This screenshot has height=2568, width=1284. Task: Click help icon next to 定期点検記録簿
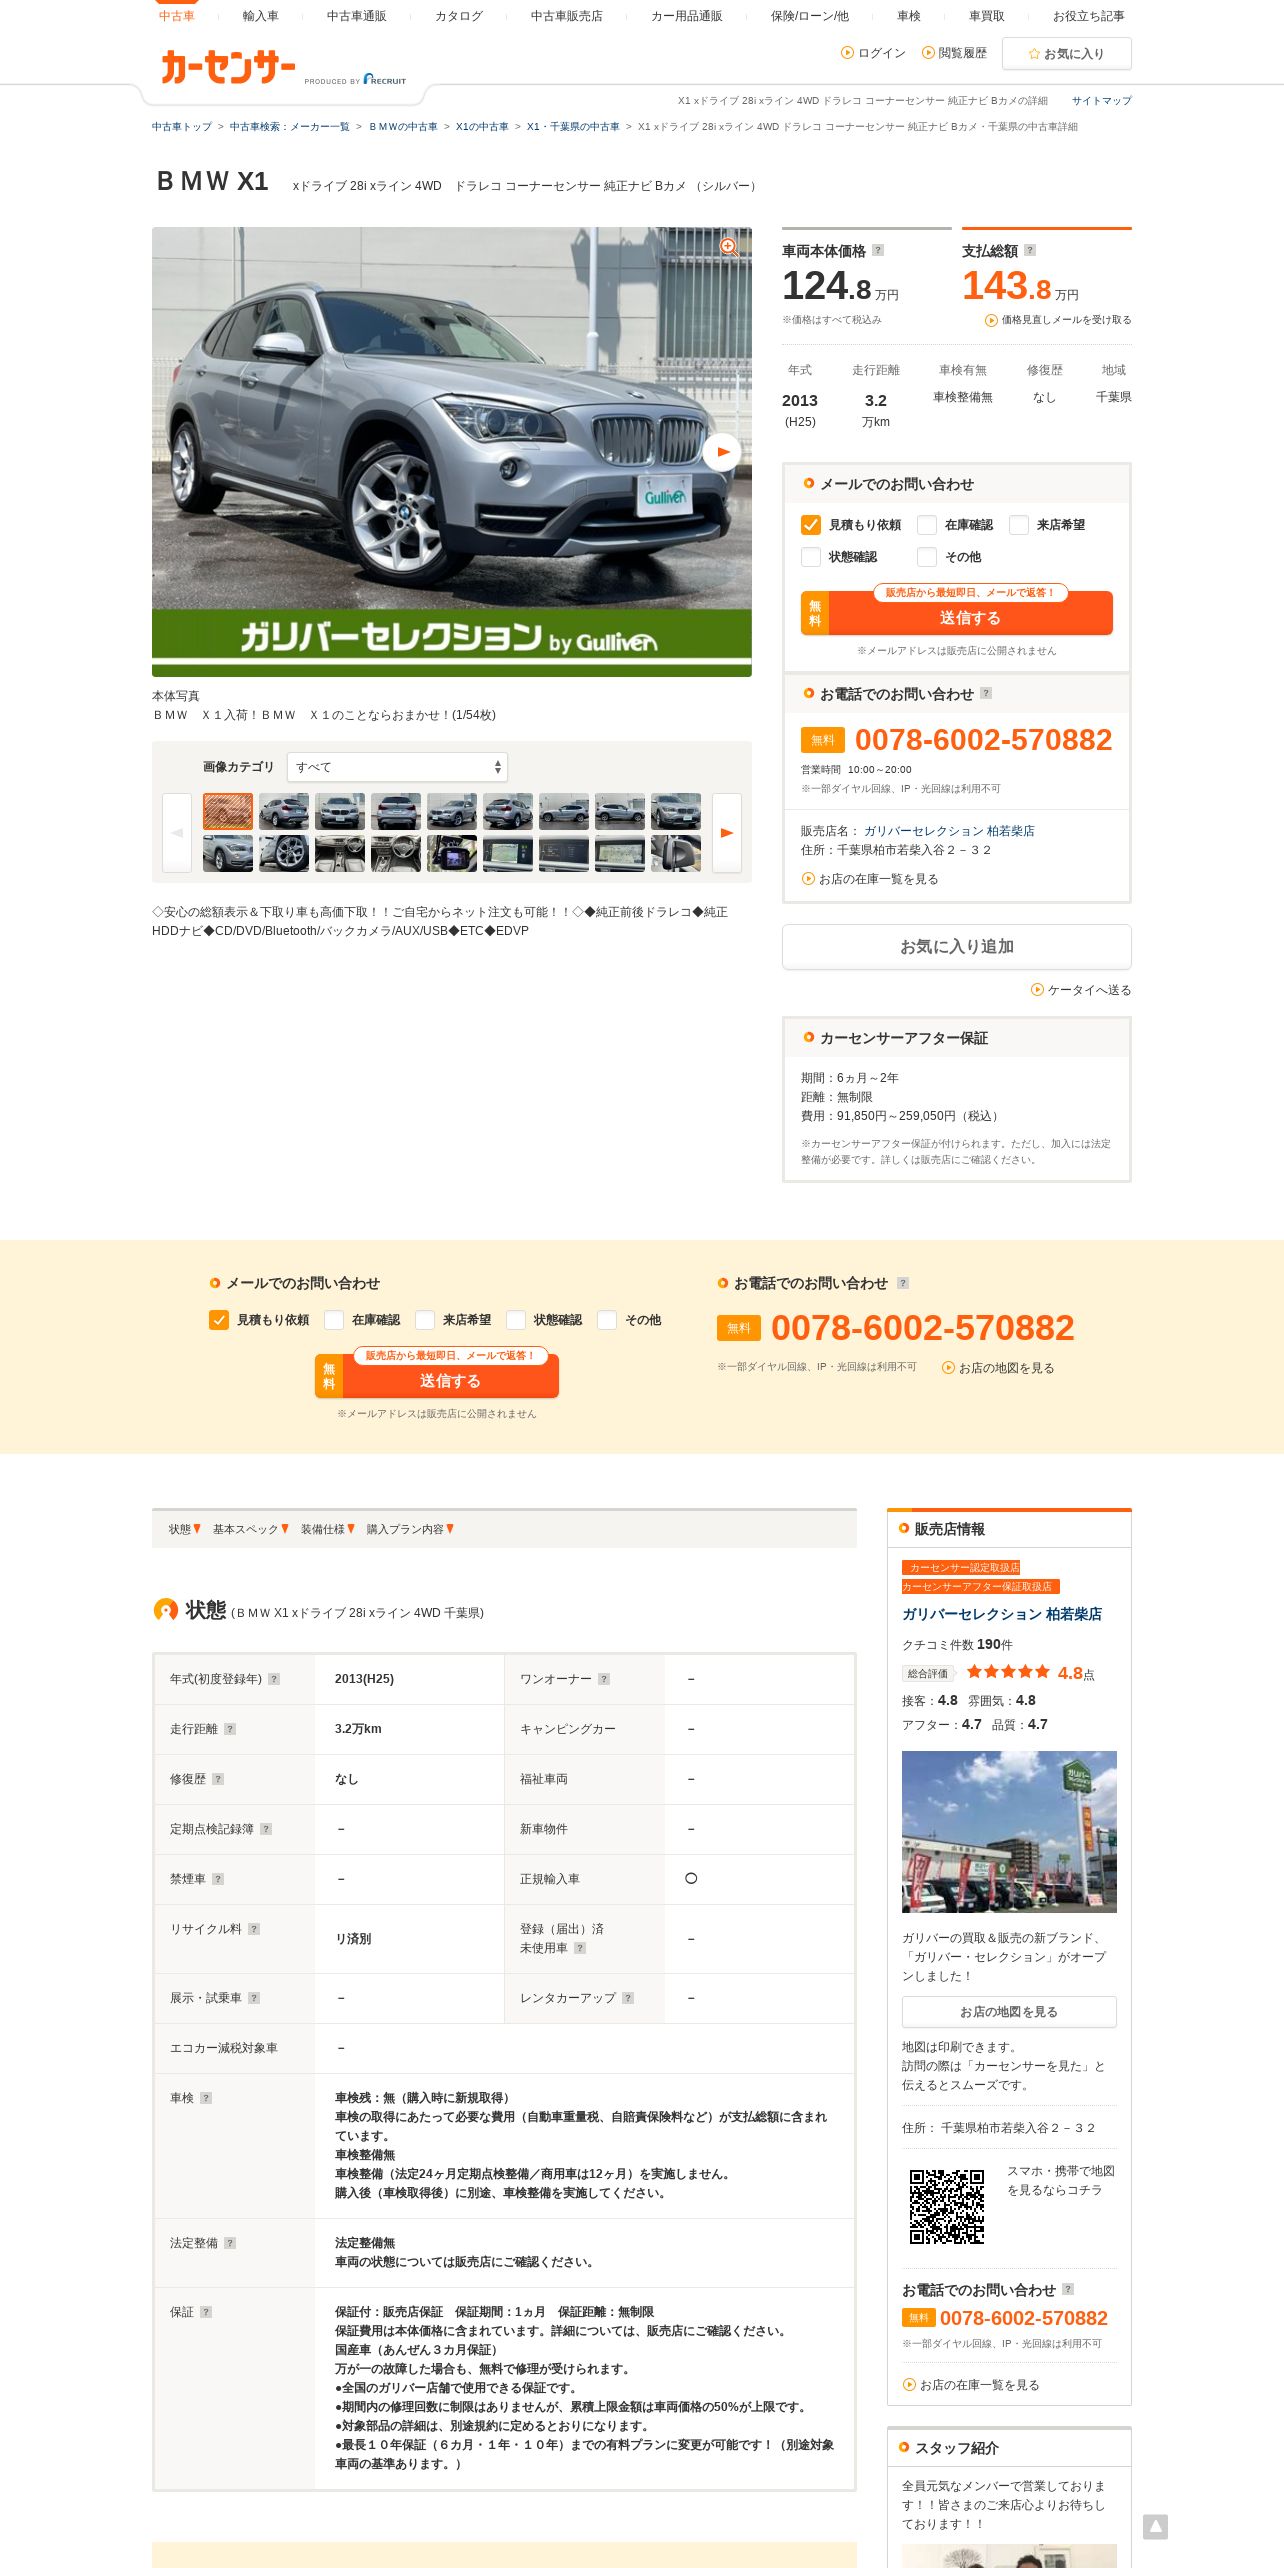point(266,1829)
